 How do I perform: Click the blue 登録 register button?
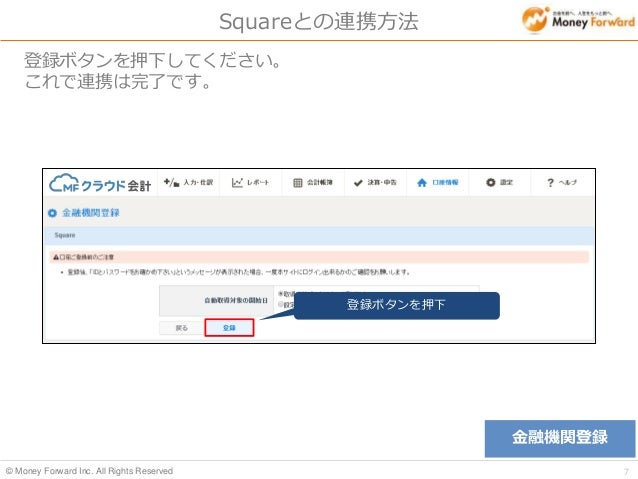[229, 328]
